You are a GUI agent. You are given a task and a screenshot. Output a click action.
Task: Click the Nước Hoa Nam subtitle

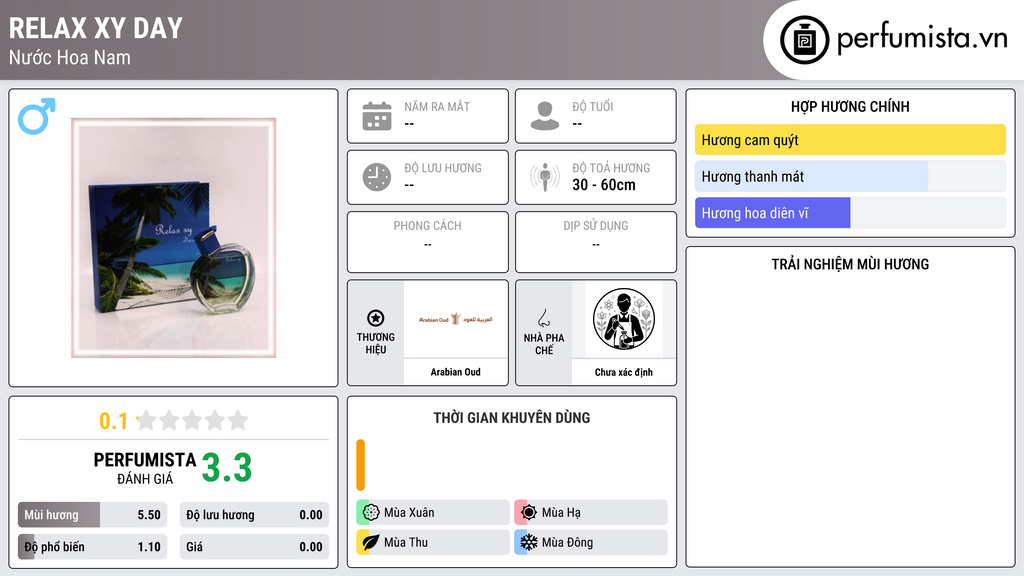pos(70,57)
